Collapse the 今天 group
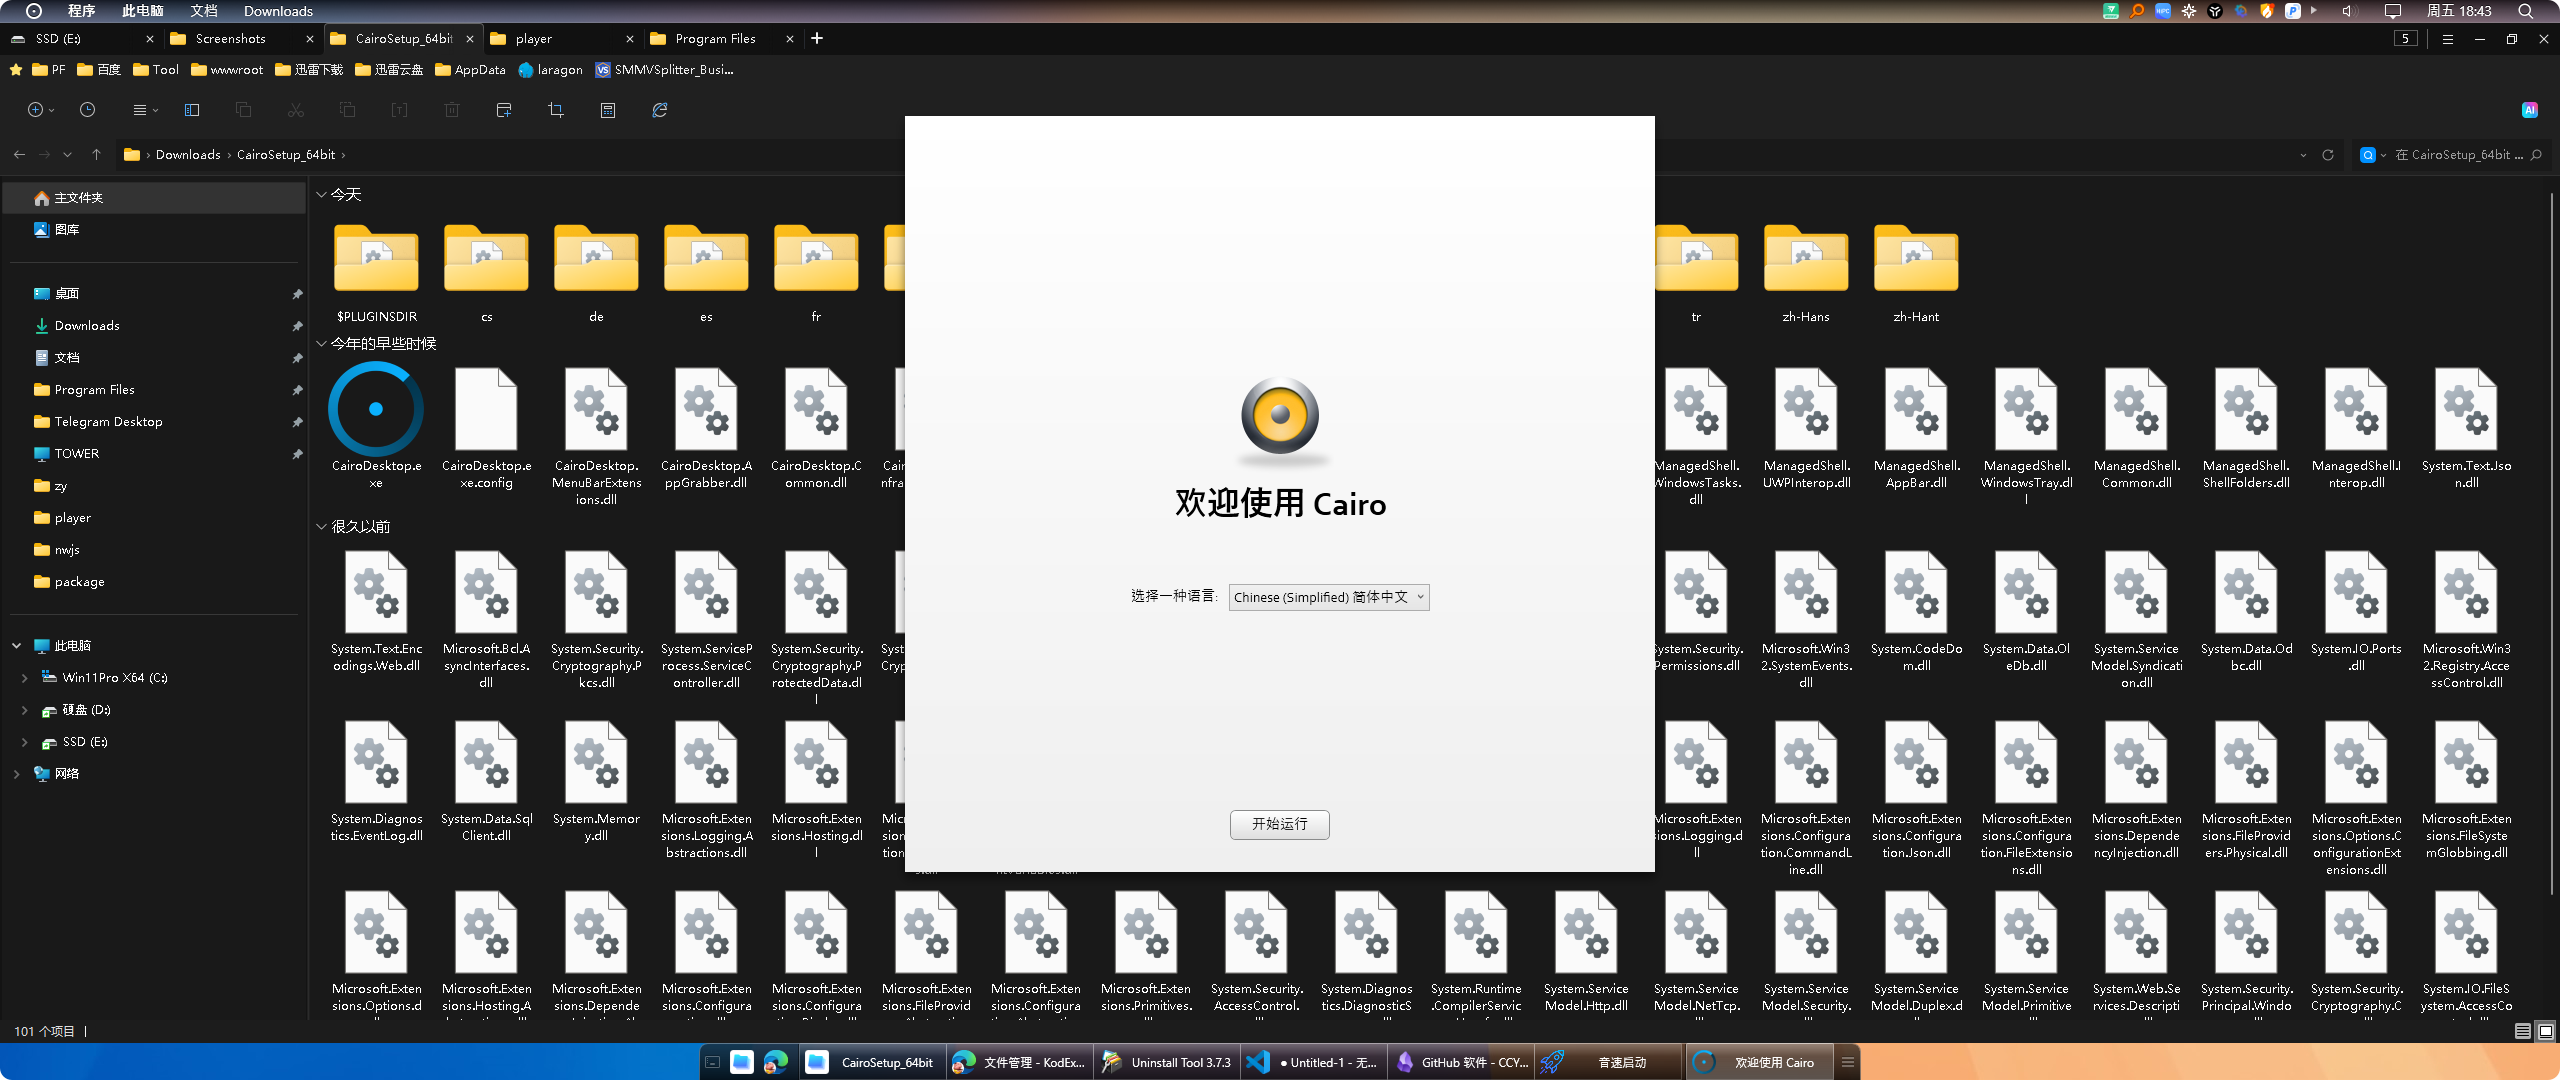 coord(321,195)
